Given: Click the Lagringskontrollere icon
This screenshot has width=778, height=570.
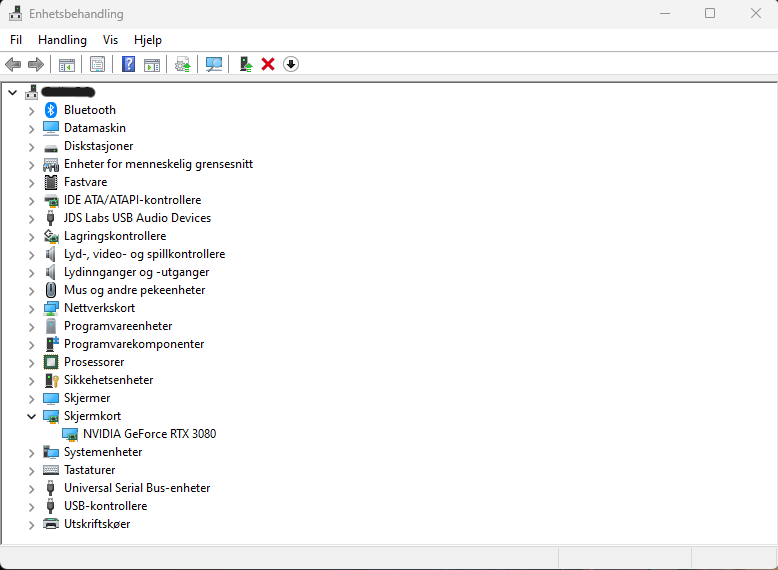Looking at the screenshot, I should point(51,236).
